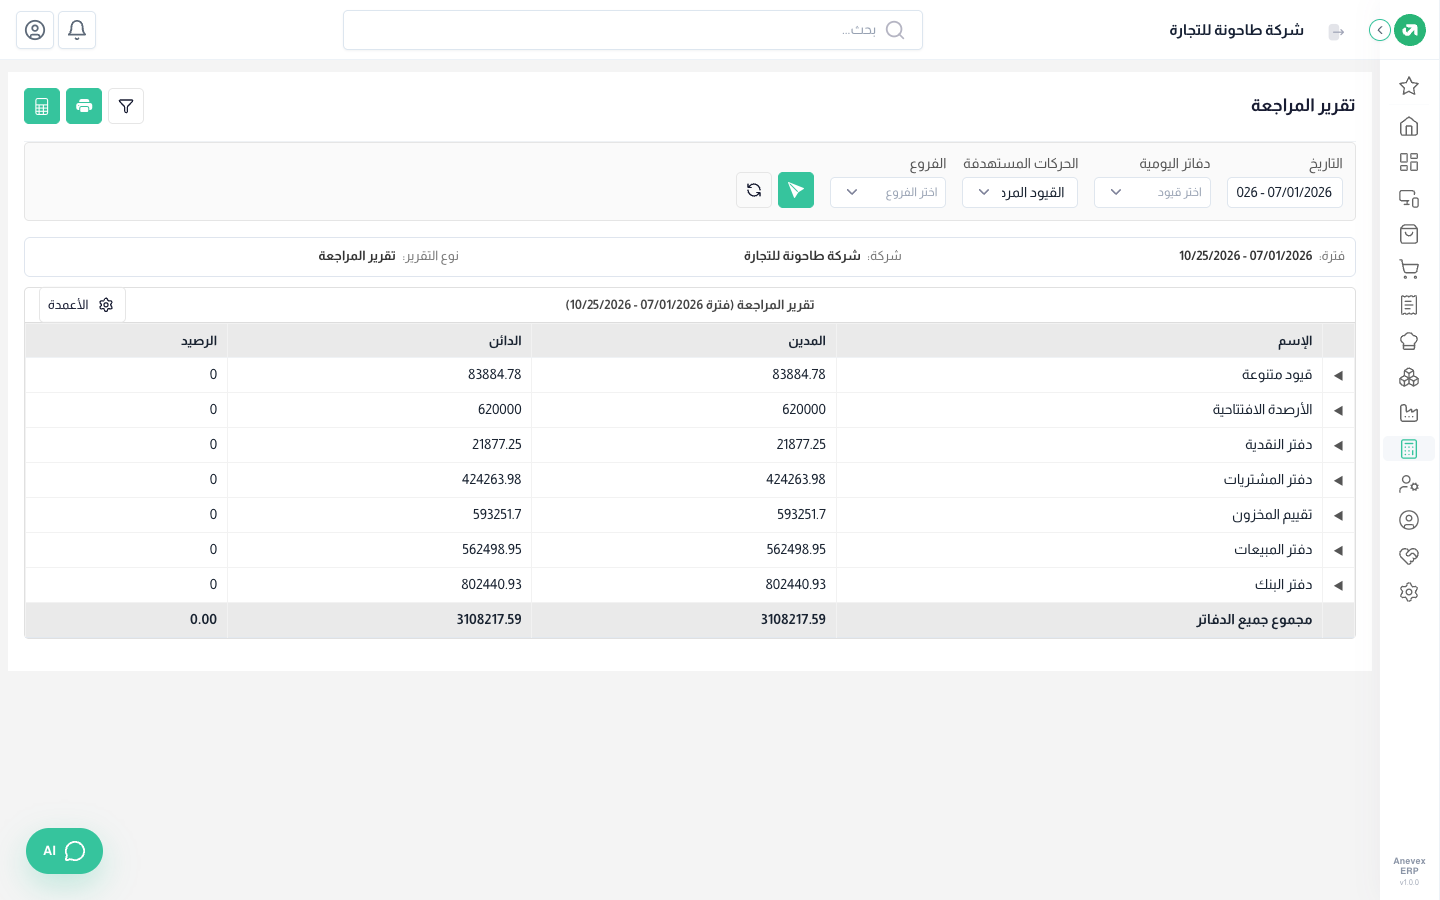
Task: Open the home icon in sidebar
Action: click(1409, 126)
